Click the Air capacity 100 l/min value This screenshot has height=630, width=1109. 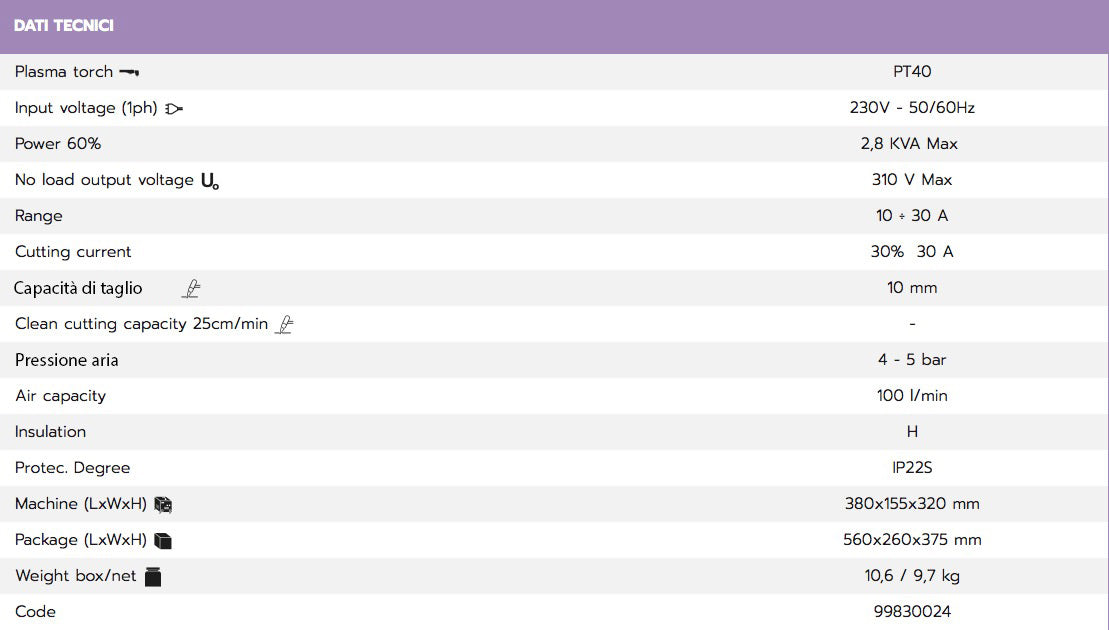[x=912, y=395]
